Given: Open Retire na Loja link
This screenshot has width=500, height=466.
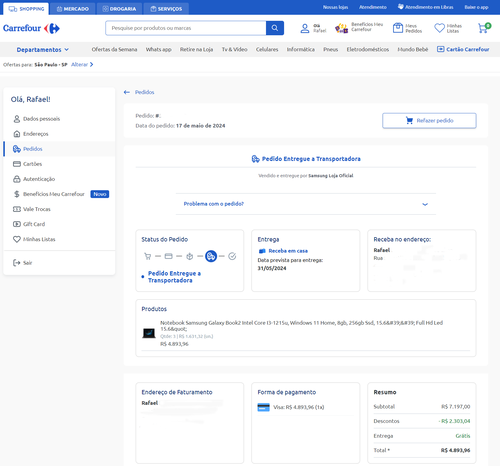Looking at the screenshot, I should tap(196, 49).
